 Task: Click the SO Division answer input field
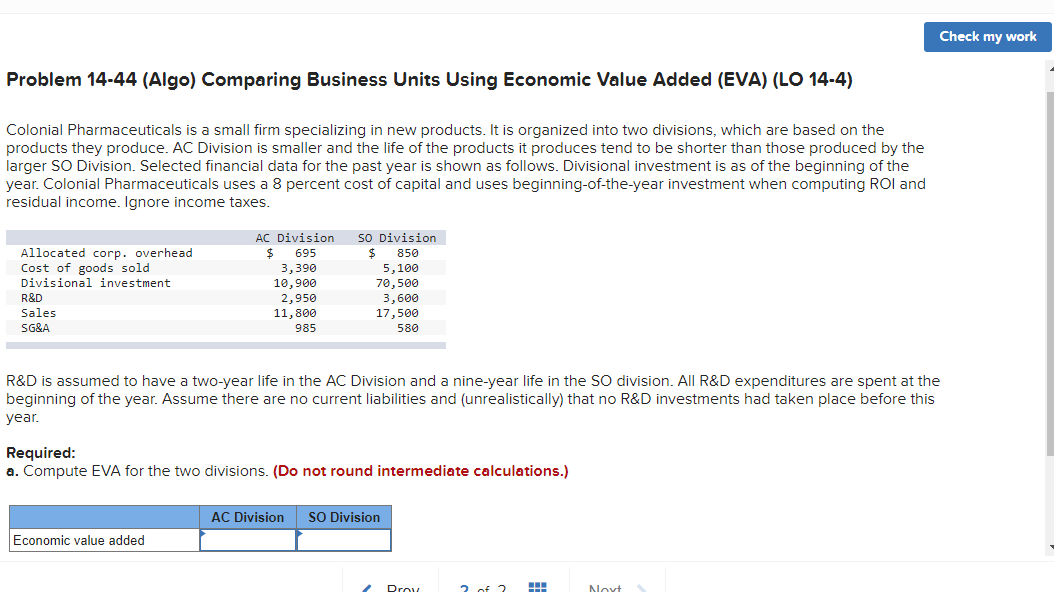[x=343, y=540]
